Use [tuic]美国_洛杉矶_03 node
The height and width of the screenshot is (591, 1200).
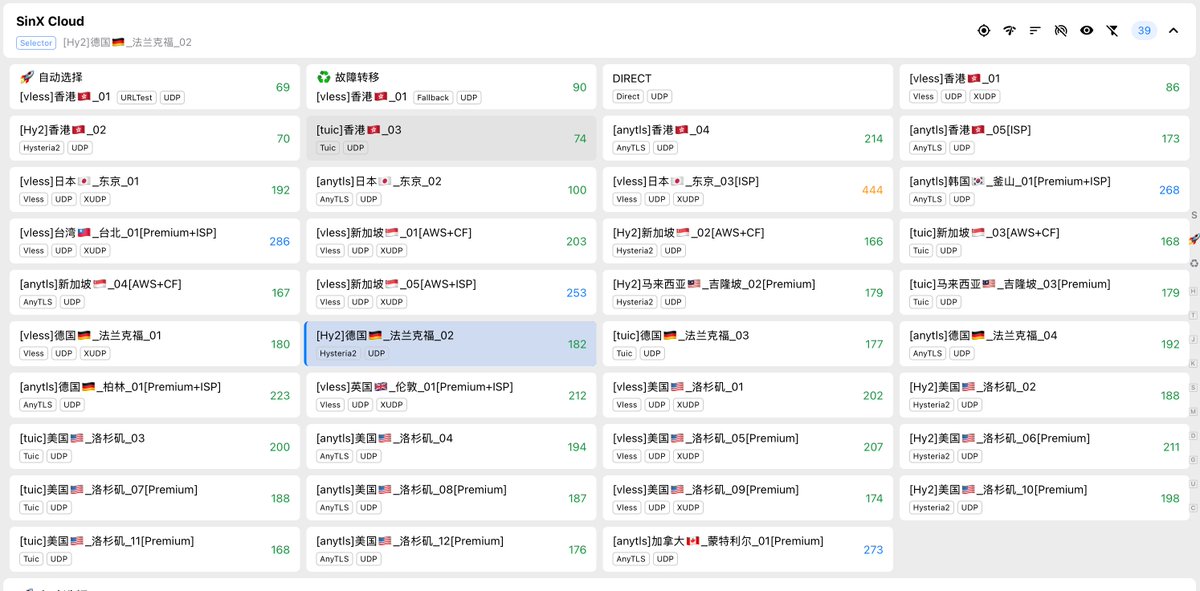(x=155, y=447)
